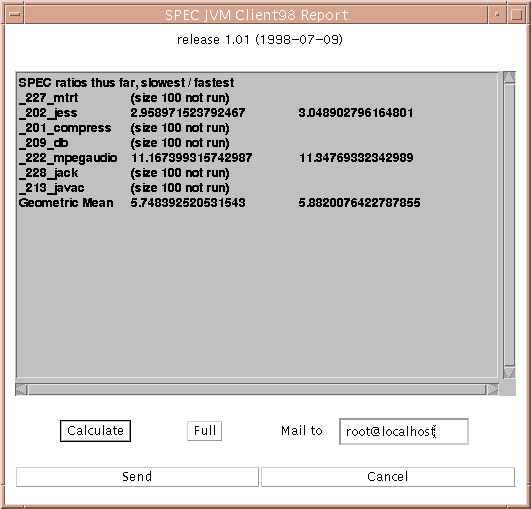Select the Geometric Mean row
This screenshot has width=531, height=509.
pos(219,203)
